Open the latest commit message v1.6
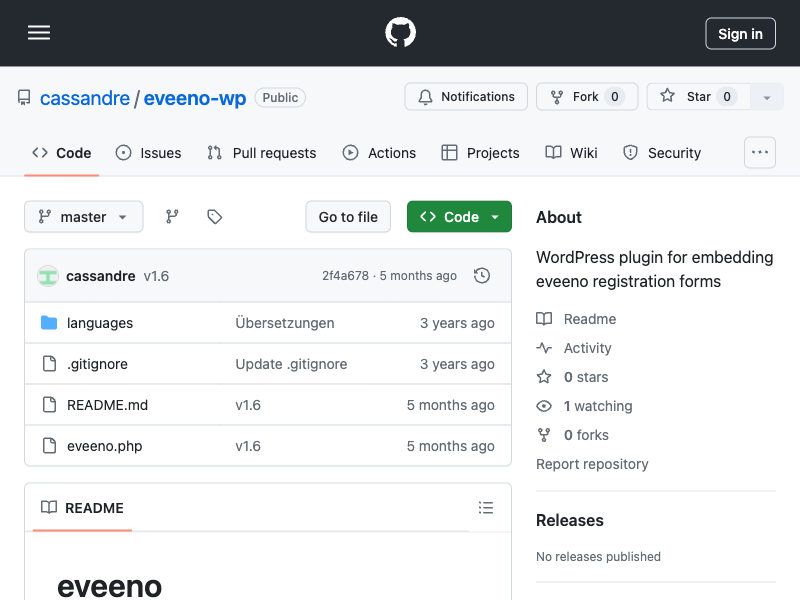Viewport: 800px width, 600px height. click(x=156, y=276)
